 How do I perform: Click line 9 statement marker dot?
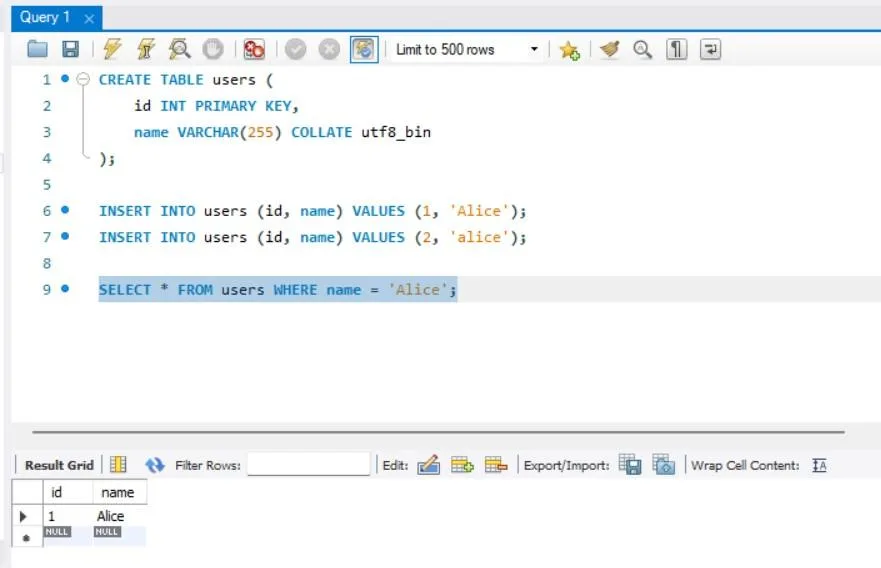65,289
